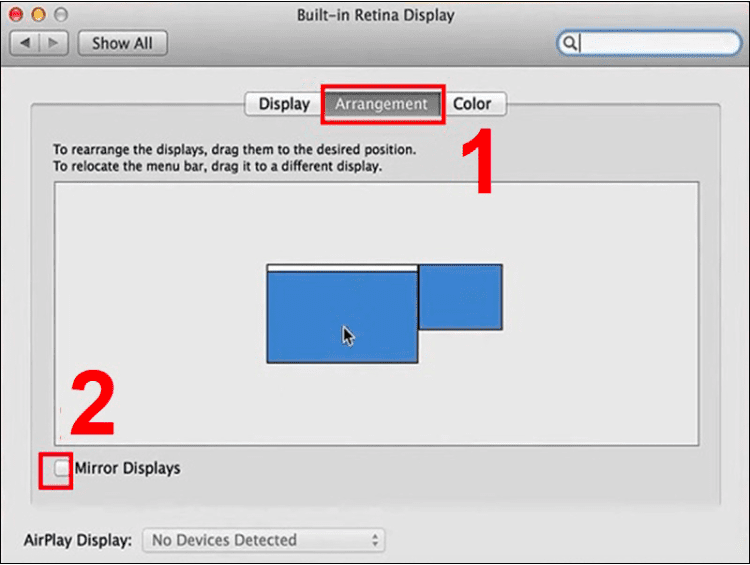This screenshot has width=750, height=565.
Task: Zoom the window with the green button
Action: click(59, 16)
